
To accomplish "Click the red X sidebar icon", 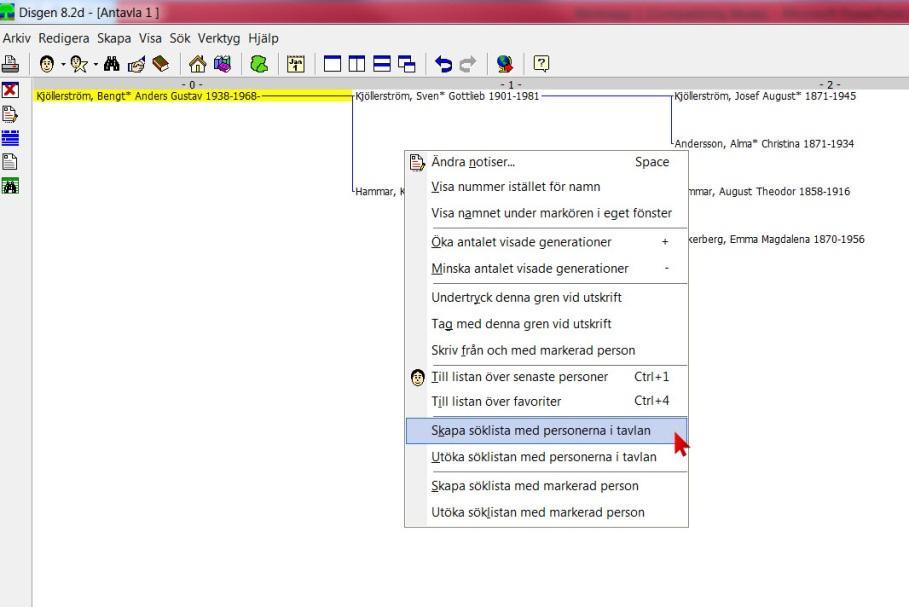I will tap(10, 90).
